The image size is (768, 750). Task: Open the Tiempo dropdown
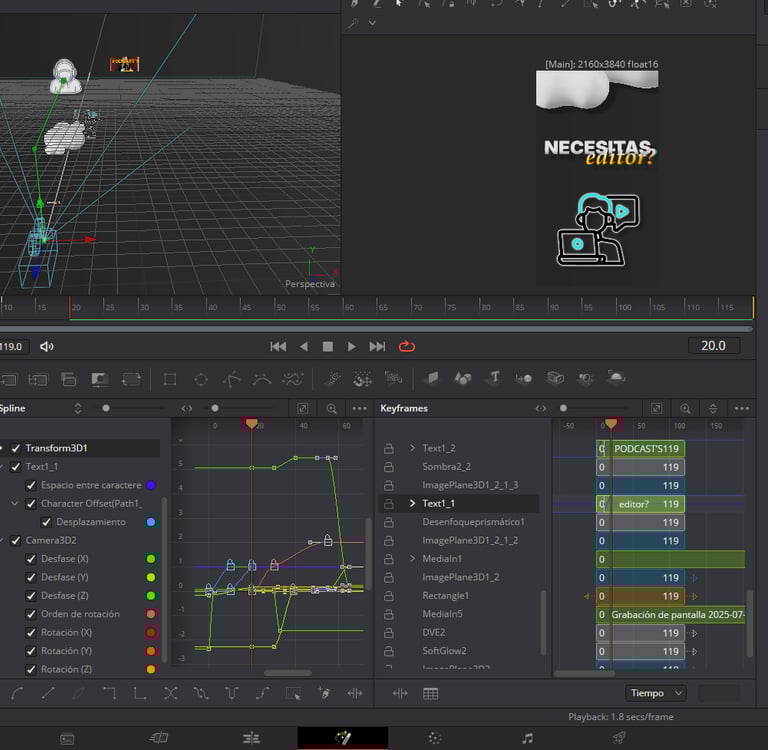656,693
